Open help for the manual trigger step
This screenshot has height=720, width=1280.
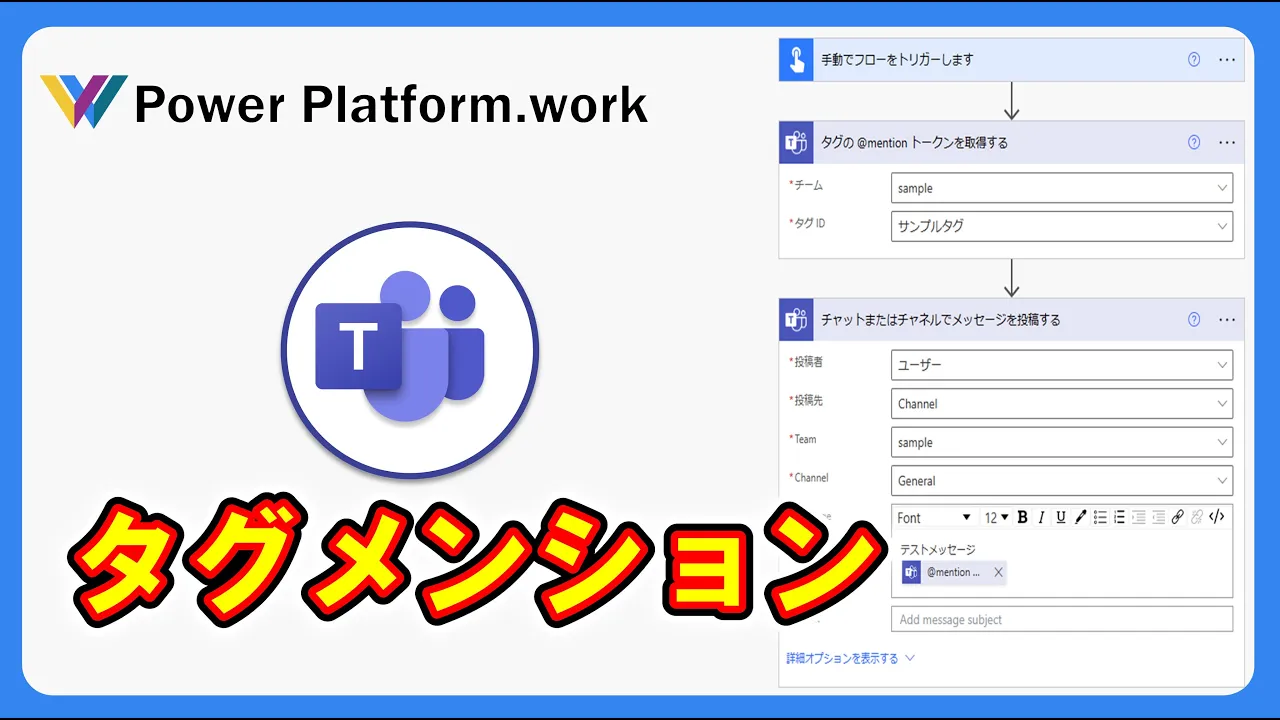pos(1193,60)
